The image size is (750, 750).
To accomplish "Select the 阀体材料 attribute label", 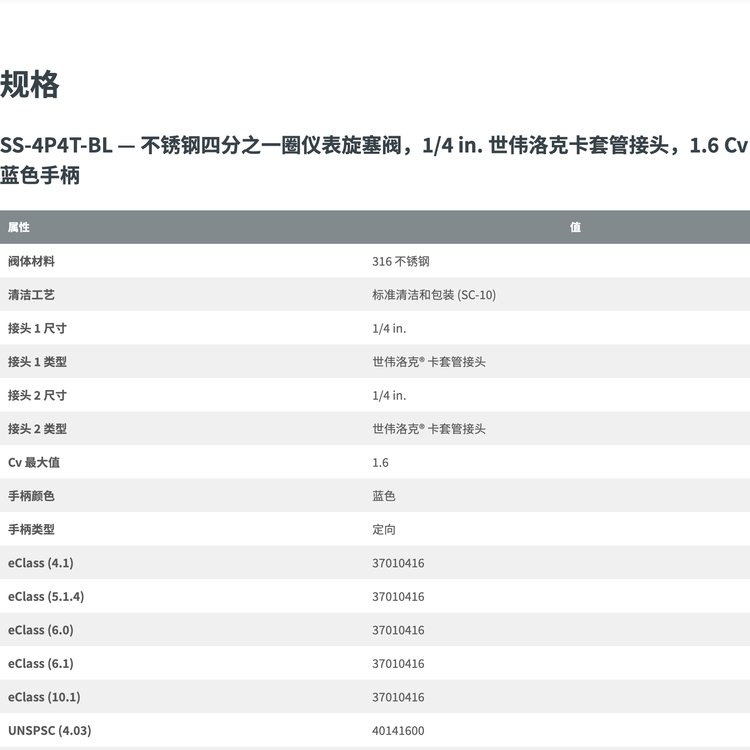I will tap(31, 261).
